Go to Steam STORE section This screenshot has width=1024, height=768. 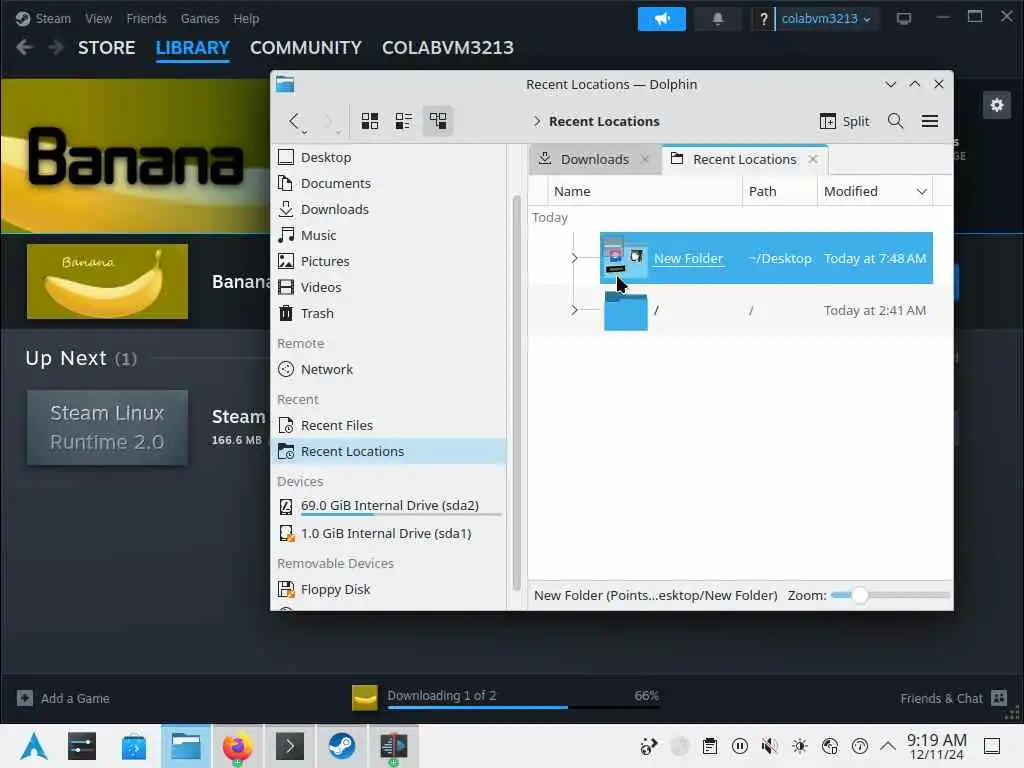coord(106,48)
